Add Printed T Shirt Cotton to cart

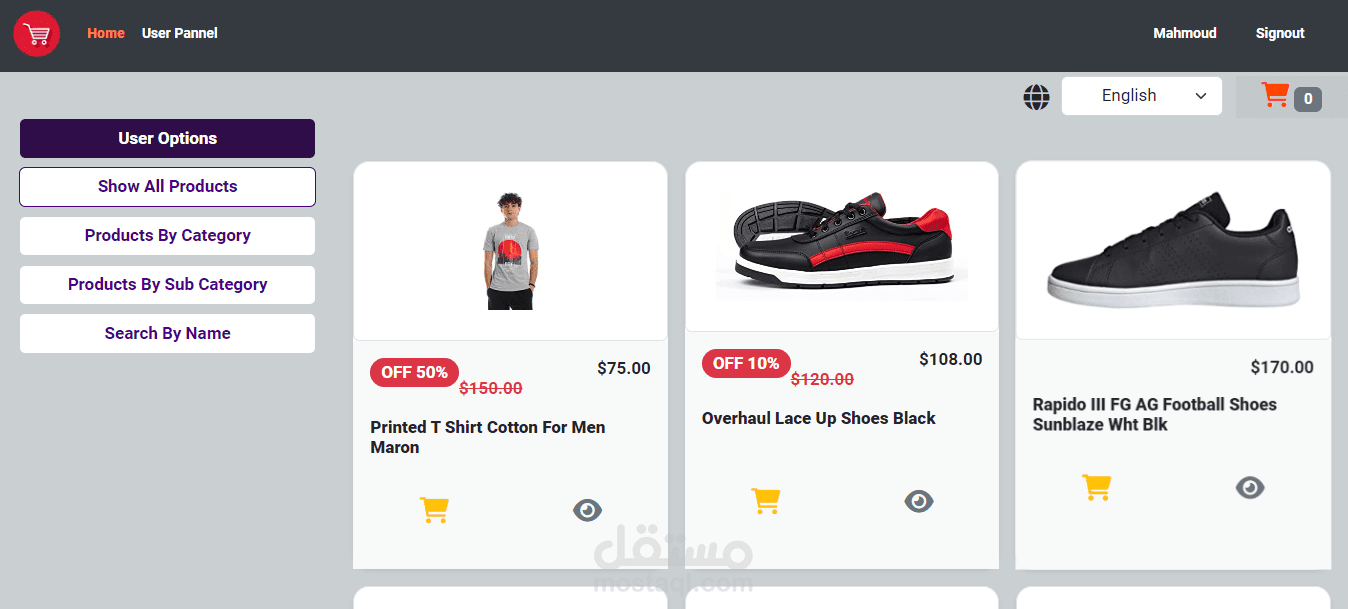pyautogui.click(x=434, y=509)
